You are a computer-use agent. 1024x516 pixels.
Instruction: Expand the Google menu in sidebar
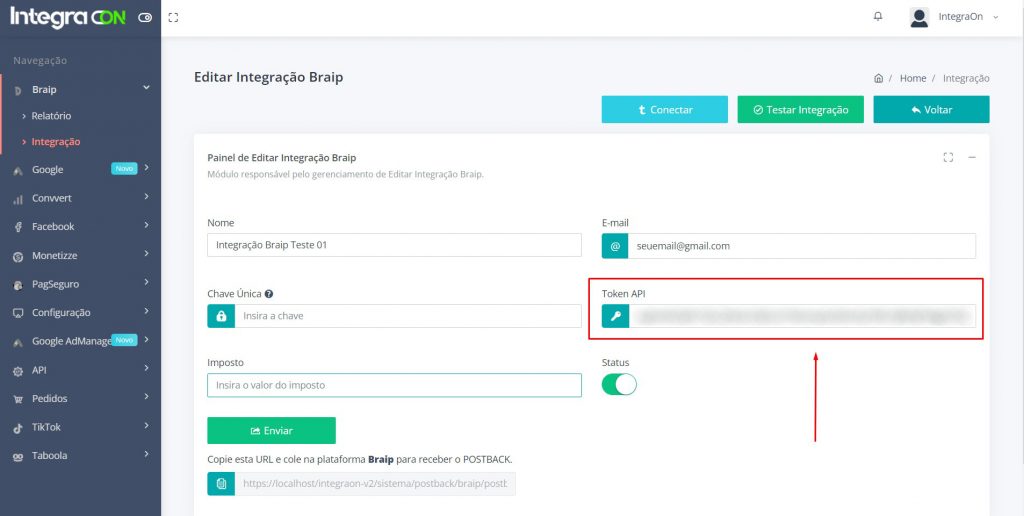tap(80, 170)
